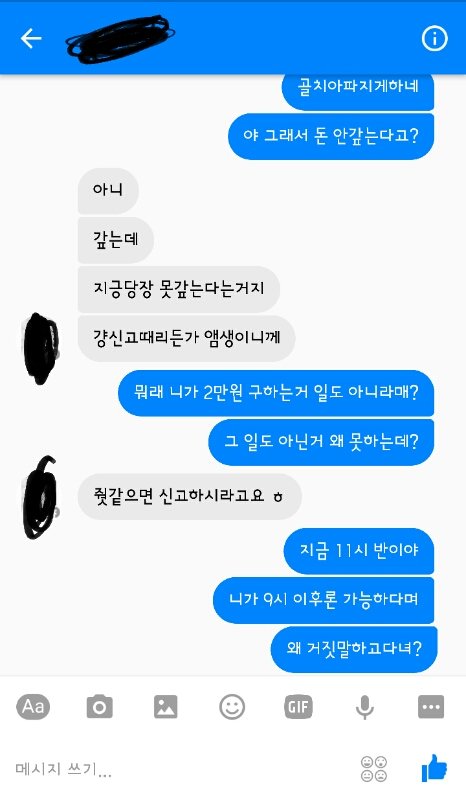Image resolution: width=466 pixels, height=800 pixels.
Task: Send a thumbs-up like
Action: (434, 768)
